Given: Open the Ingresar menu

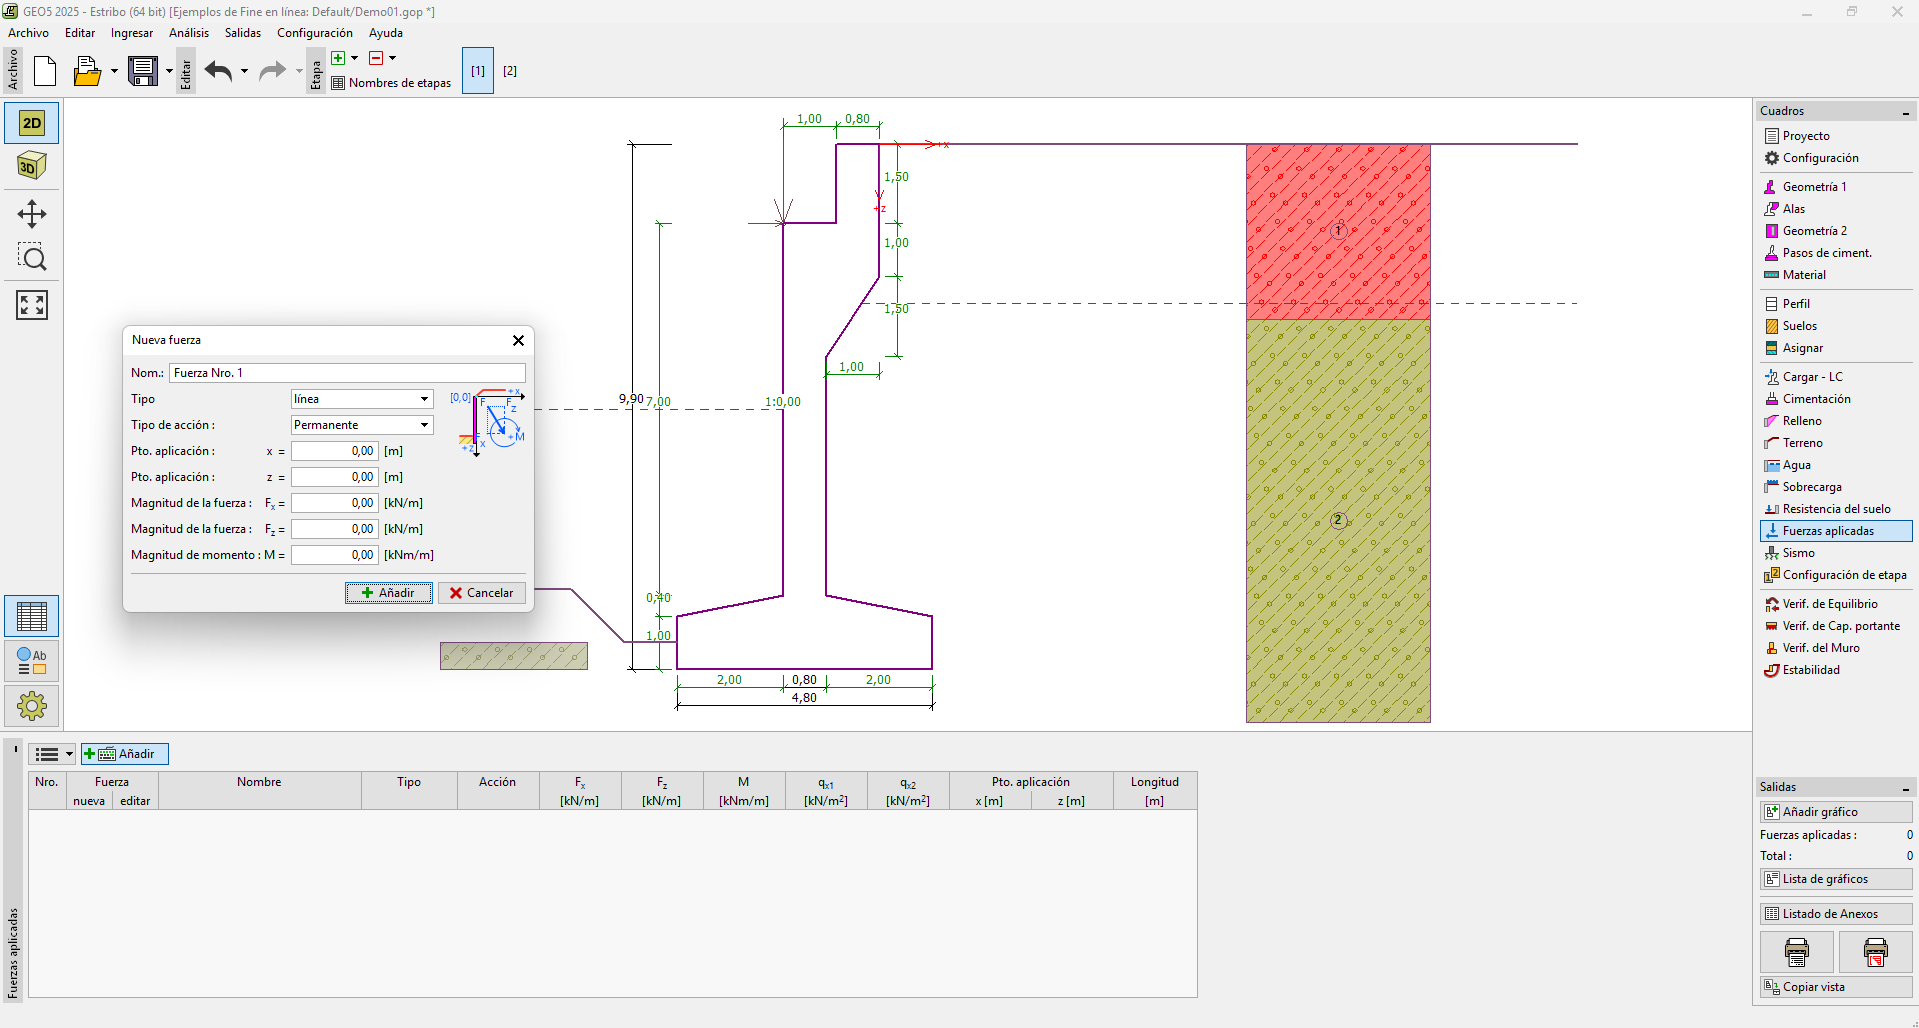Looking at the screenshot, I should tap(132, 33).
